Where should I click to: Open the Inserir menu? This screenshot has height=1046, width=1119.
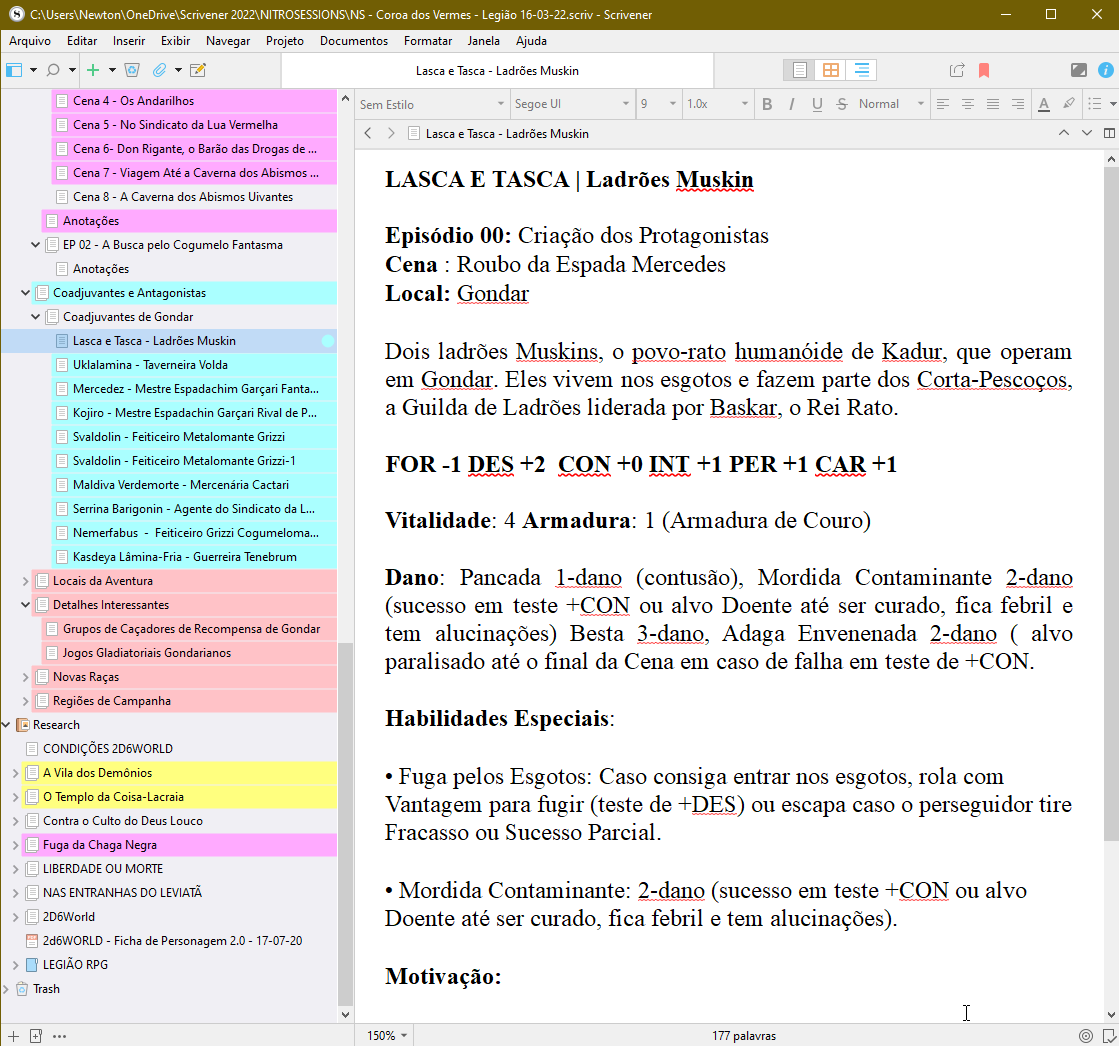tap(128, 41)
